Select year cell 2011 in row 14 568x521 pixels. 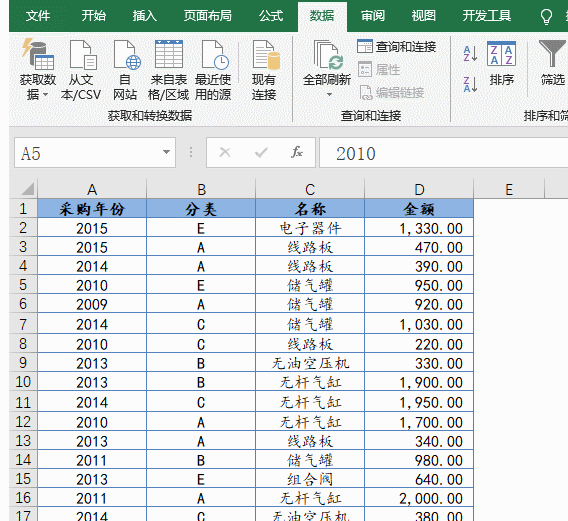(x=92, y=459)
